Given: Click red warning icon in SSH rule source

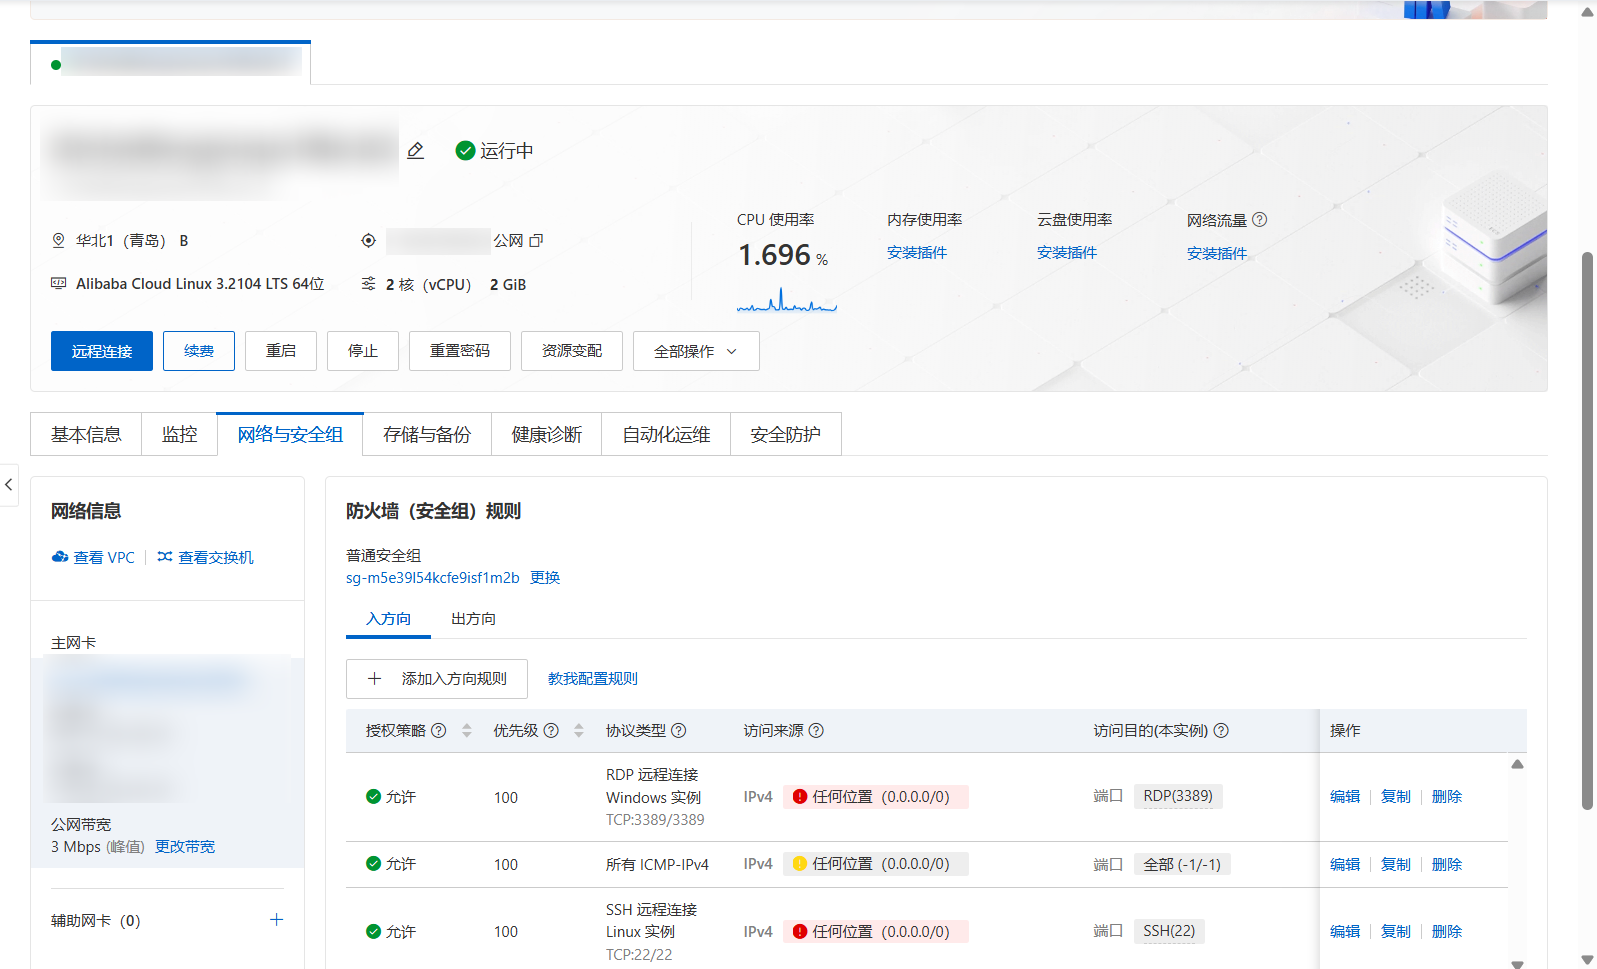Looking at the screenshot, I should pos(800,932).
